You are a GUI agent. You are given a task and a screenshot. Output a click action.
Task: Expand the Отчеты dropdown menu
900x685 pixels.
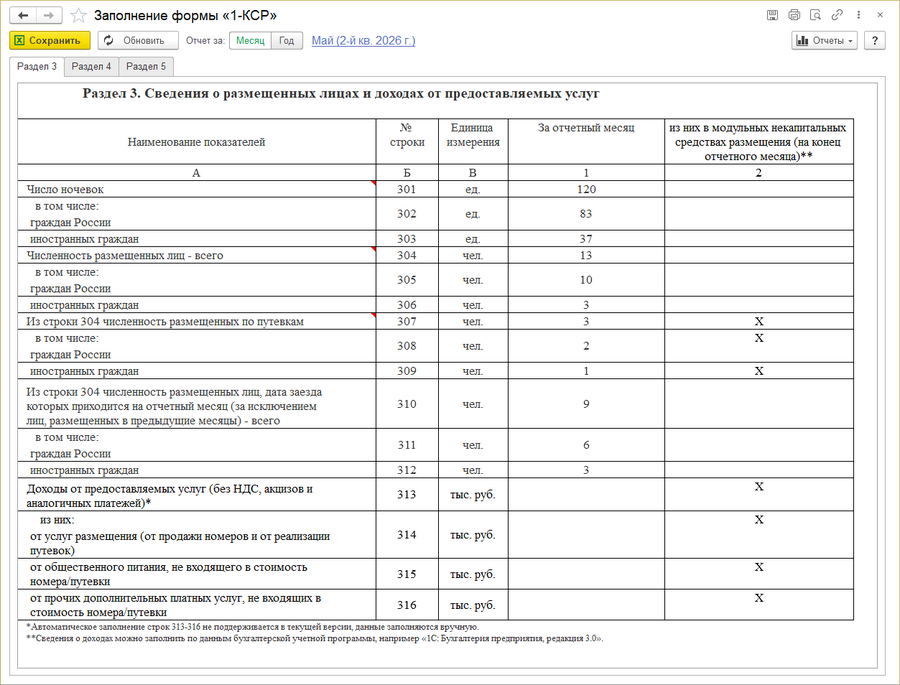pos(824,40)
